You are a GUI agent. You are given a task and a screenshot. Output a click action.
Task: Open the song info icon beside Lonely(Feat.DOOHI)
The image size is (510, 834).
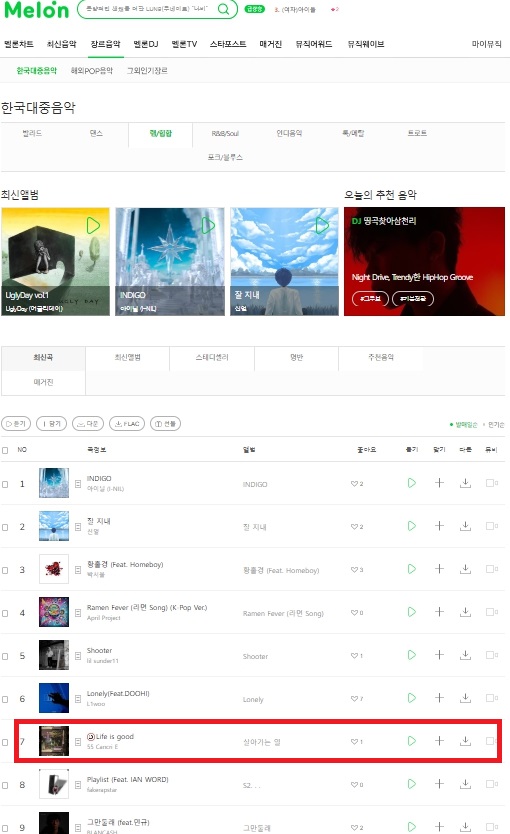78,698
